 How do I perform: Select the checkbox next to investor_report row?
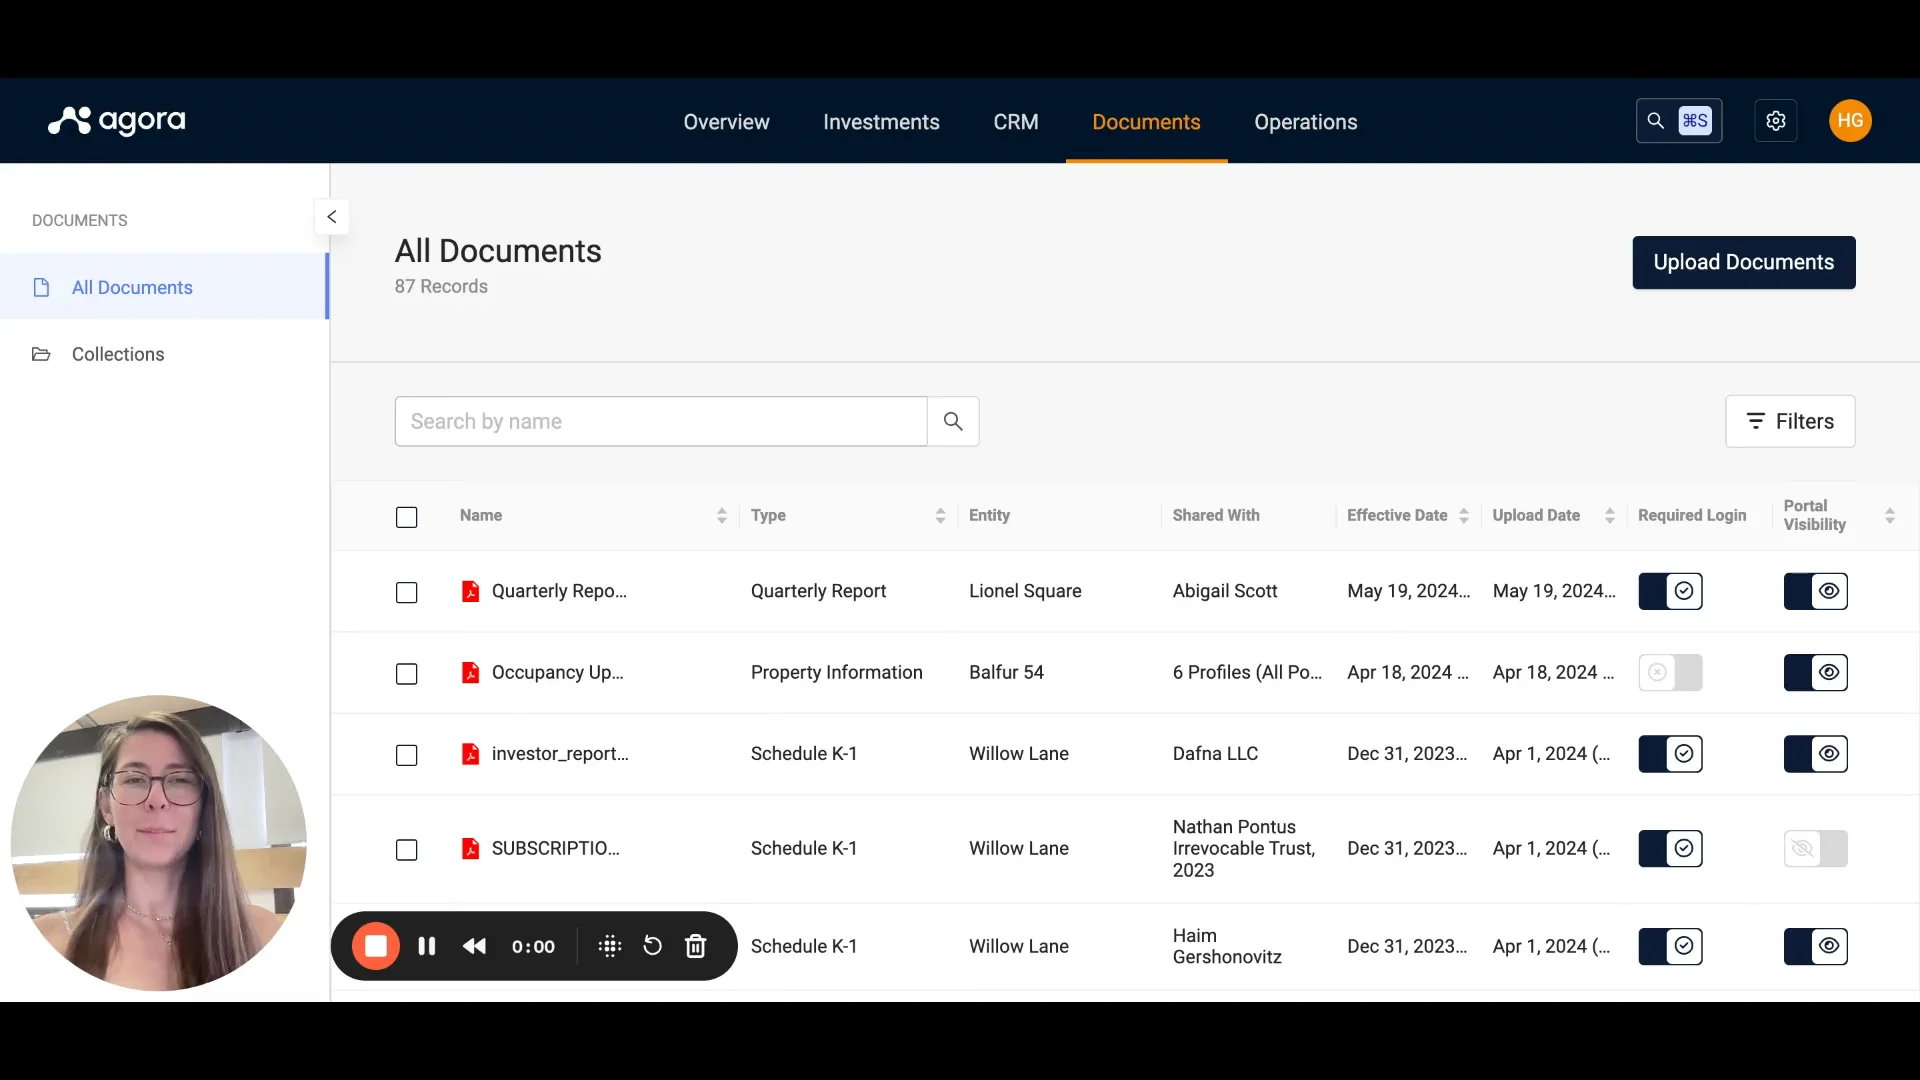[x=406, y=755]
